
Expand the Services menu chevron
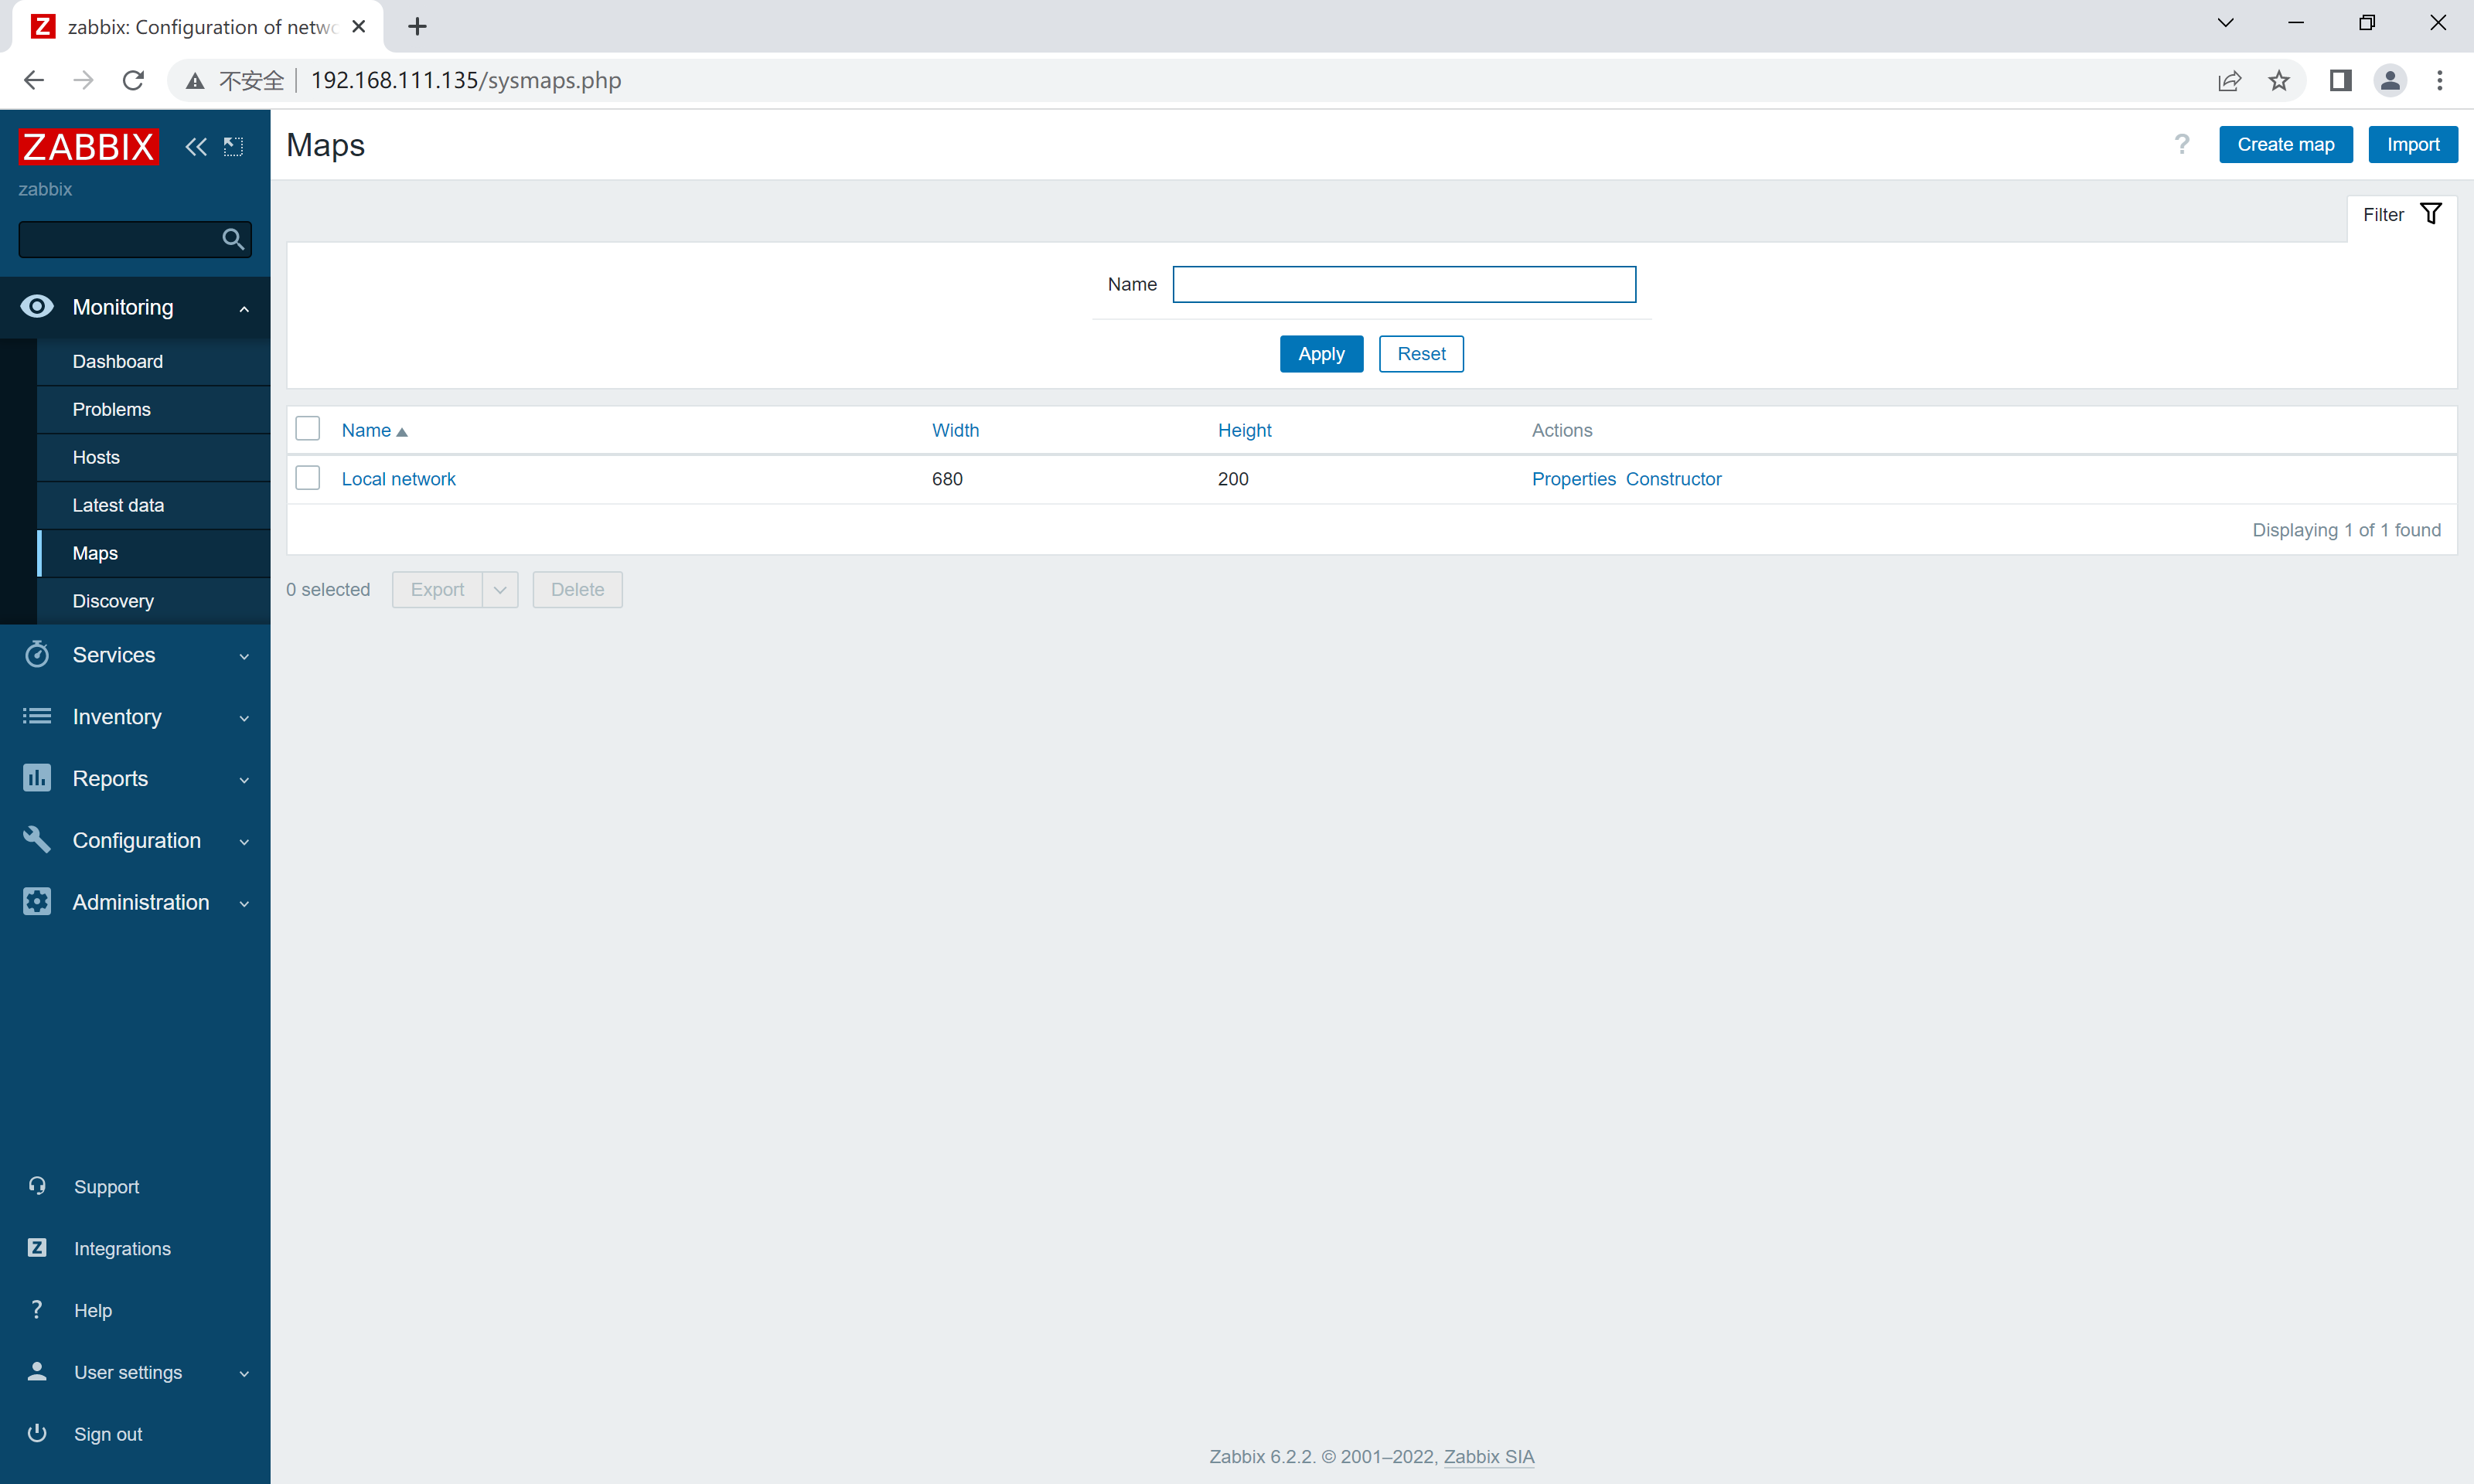(x=244, y=656)
